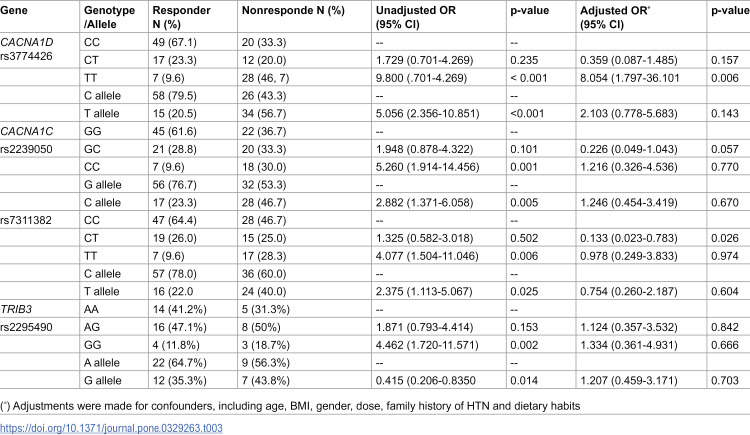Click the footnote about confounder adjustments
The height and width of the screenshot is (435, 750).
click(290, 406)
